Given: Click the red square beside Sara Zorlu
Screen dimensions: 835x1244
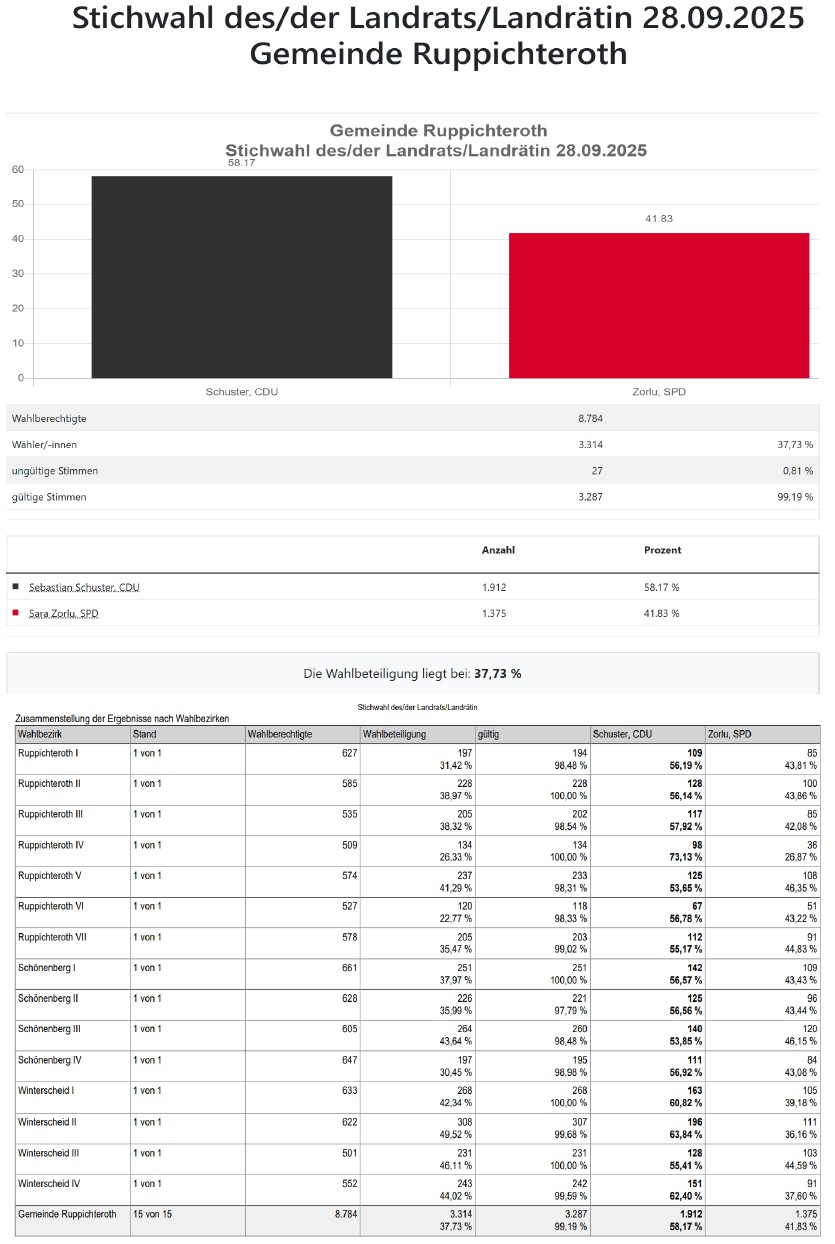Looking at the screenshot, I should (15, 612).
